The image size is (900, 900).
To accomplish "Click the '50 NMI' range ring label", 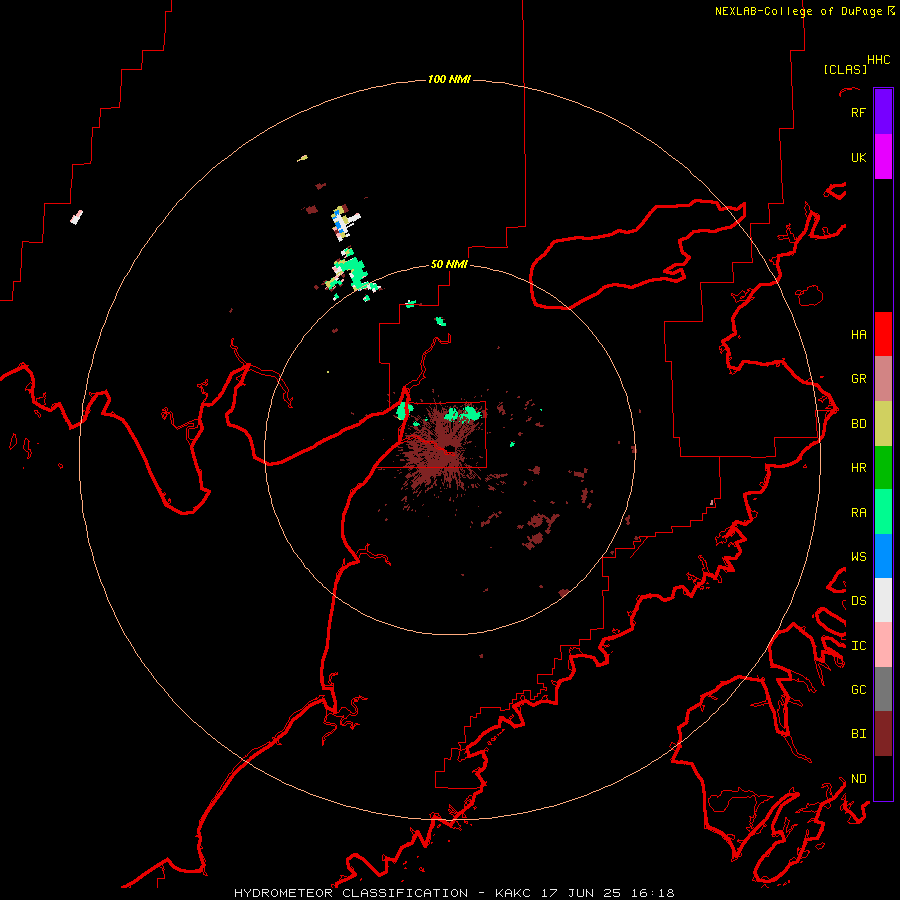I will coord(449,264).
